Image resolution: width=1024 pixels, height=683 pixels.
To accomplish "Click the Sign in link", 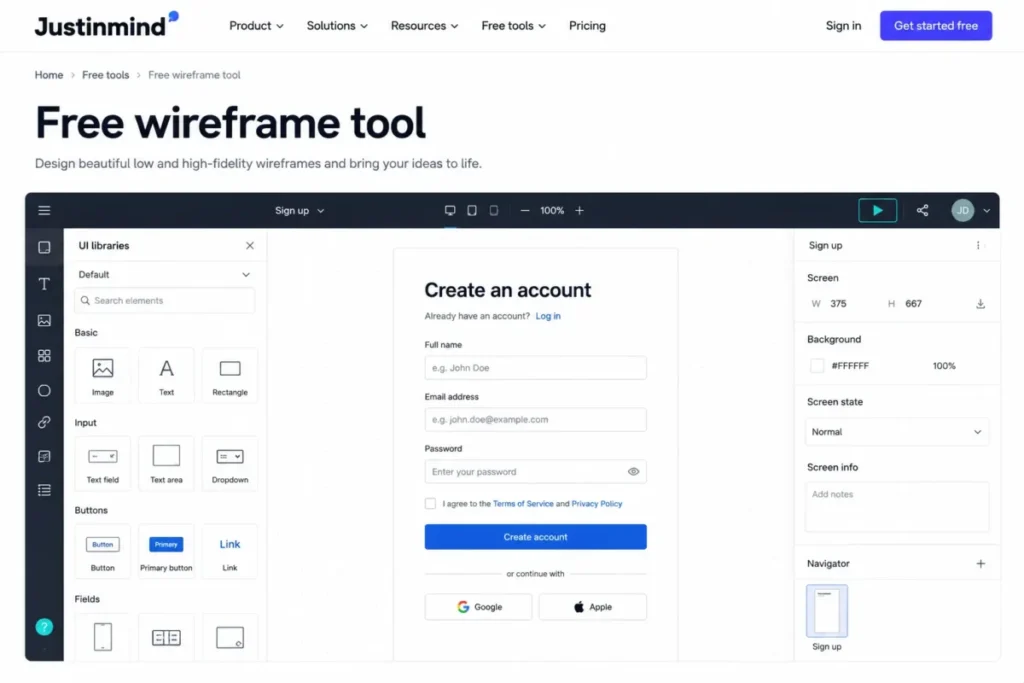I will point(843,25).
